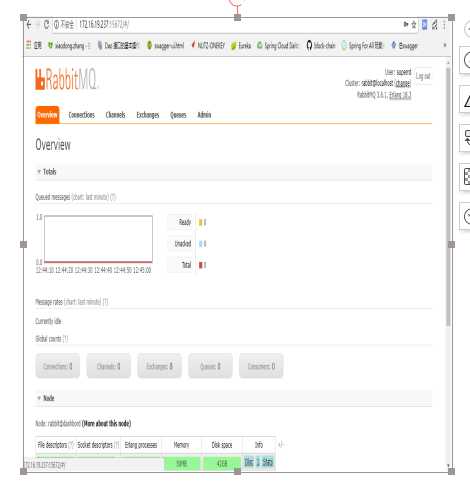Image resolution: width=470 pixels, height=487 pixels.
Task: Click the Queued messages chart area
Action: coord(98,239)
